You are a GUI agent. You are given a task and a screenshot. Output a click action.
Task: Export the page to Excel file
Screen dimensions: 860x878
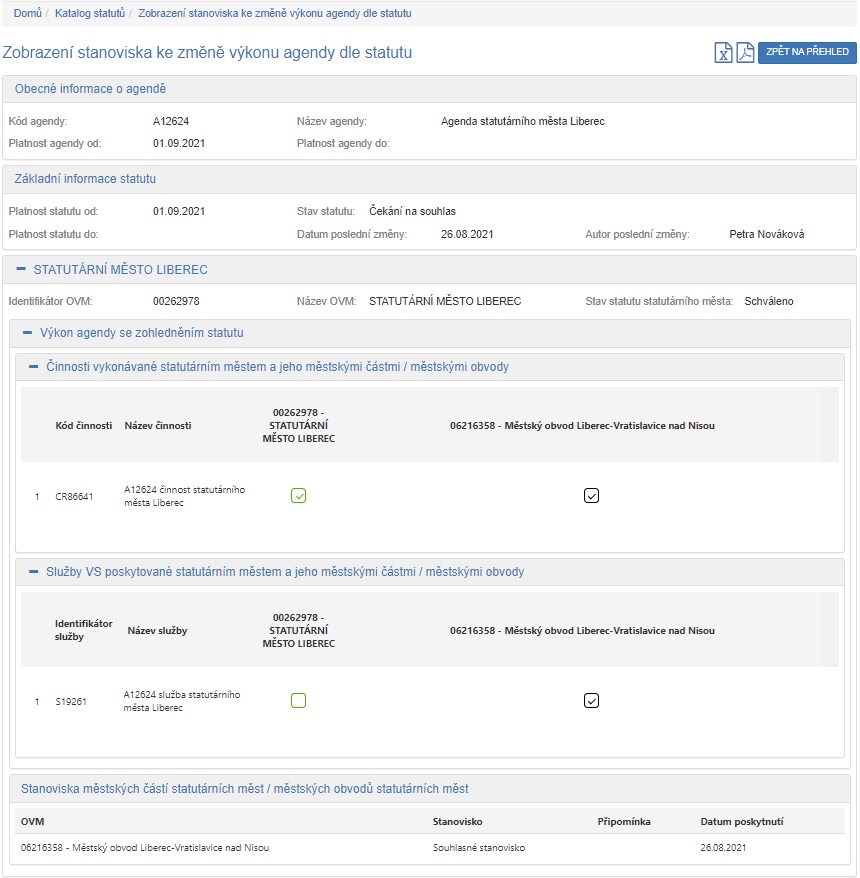723,53
